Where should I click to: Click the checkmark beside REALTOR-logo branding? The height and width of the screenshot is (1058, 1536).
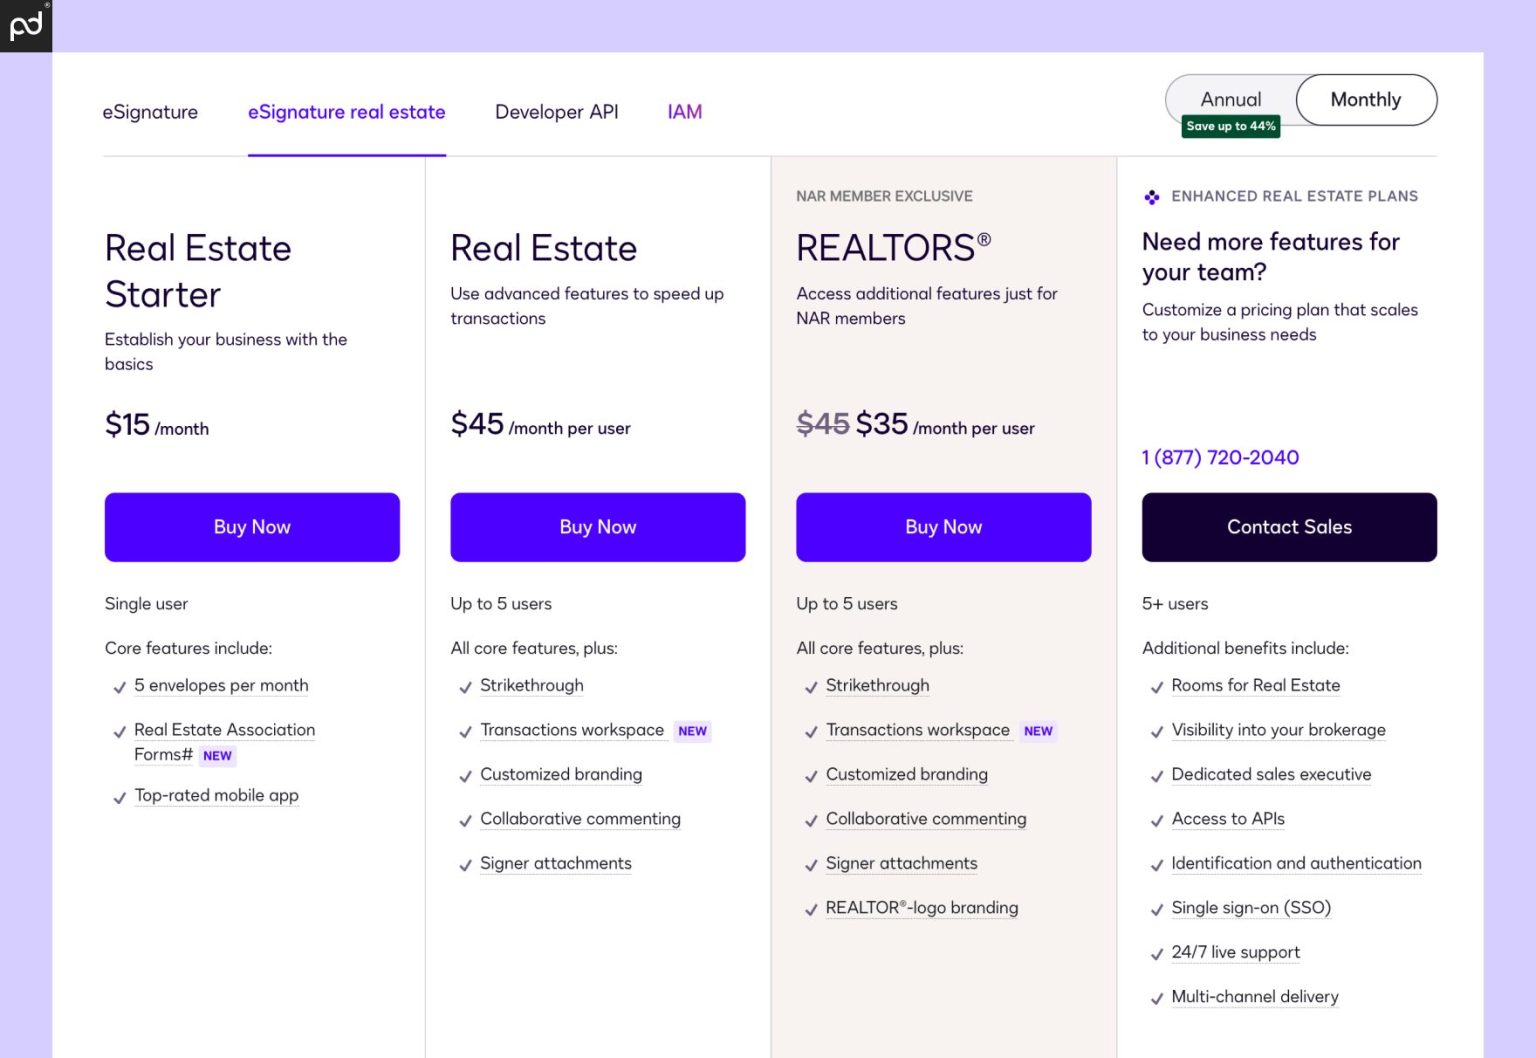point(811,909)
